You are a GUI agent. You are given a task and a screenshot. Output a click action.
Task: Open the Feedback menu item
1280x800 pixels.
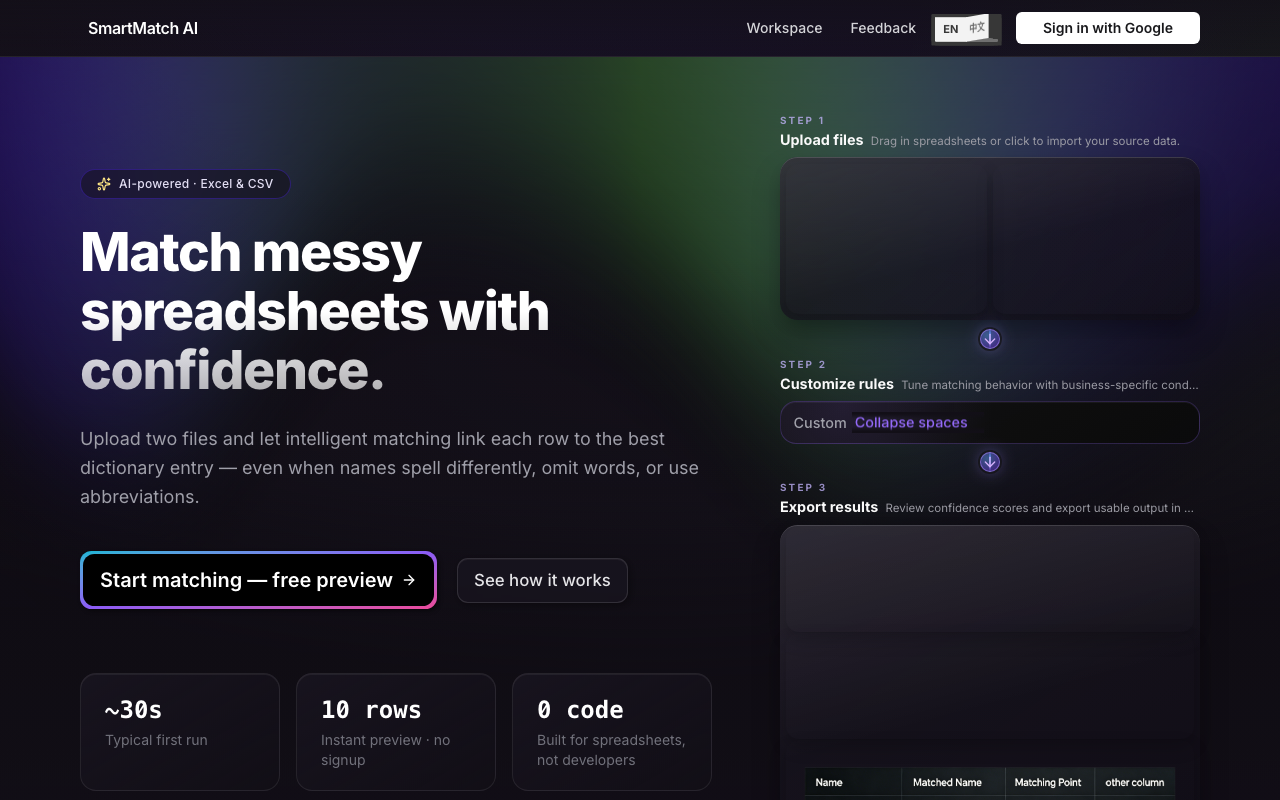point(883,28)
